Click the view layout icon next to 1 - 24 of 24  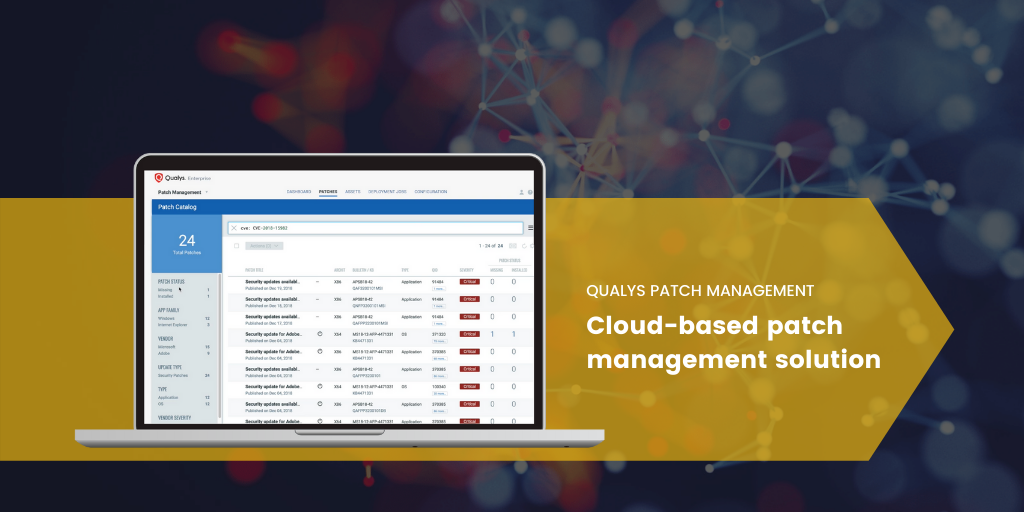pyautogui.click(x=513, y=246)
